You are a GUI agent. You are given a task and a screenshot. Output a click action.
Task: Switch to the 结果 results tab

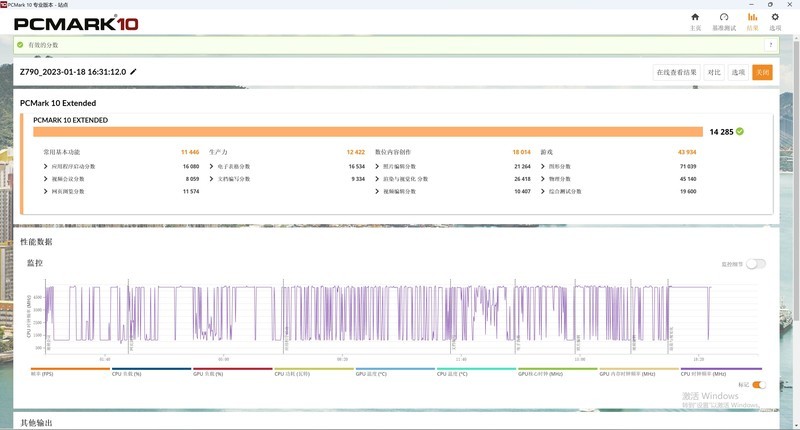click(x=753, y=21)
